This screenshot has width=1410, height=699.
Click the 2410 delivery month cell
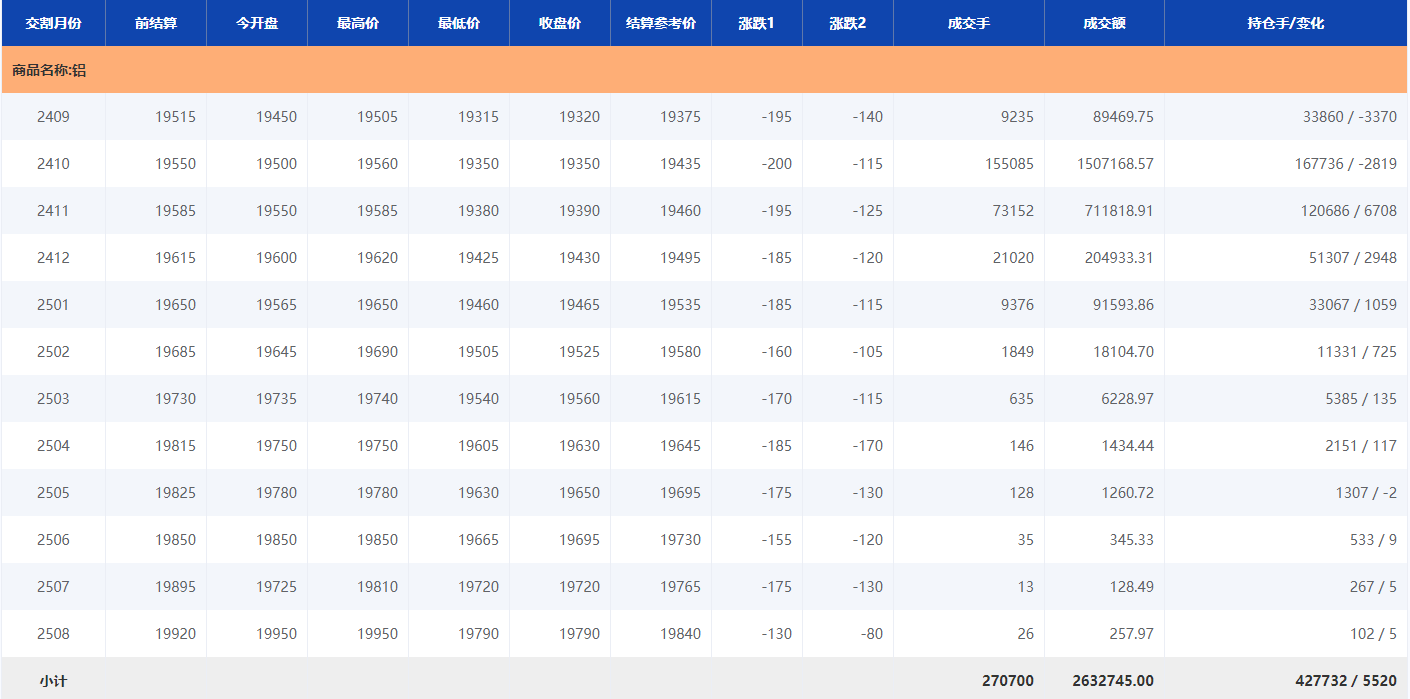[x=53, y=164]
